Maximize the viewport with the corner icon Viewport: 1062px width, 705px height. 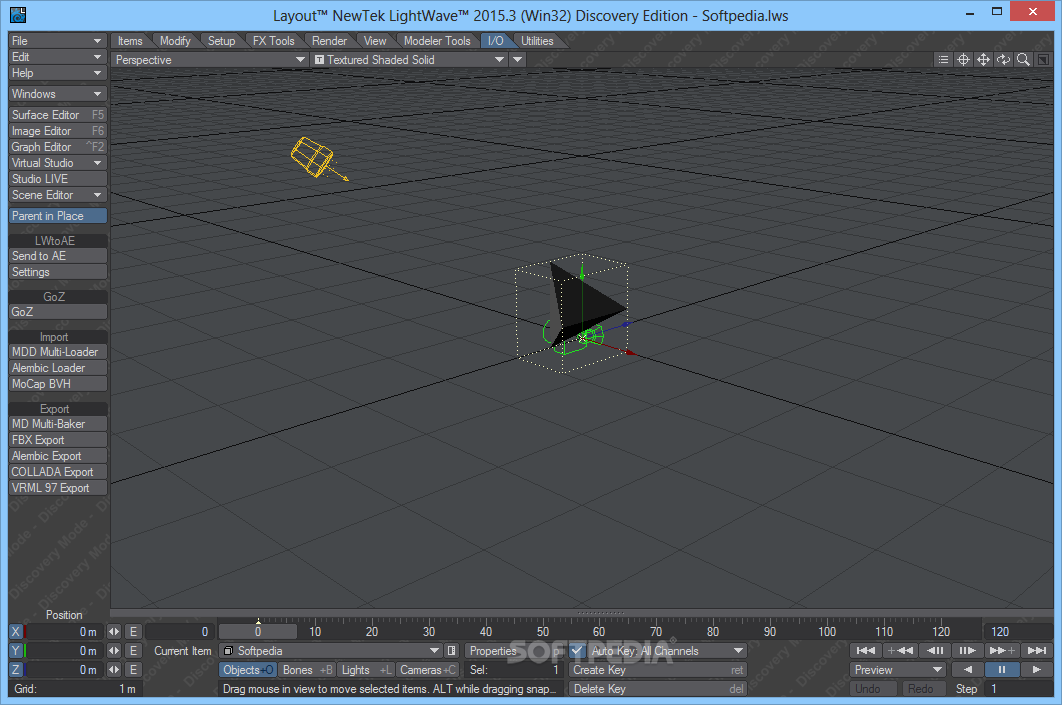(x=1043, y=60)
